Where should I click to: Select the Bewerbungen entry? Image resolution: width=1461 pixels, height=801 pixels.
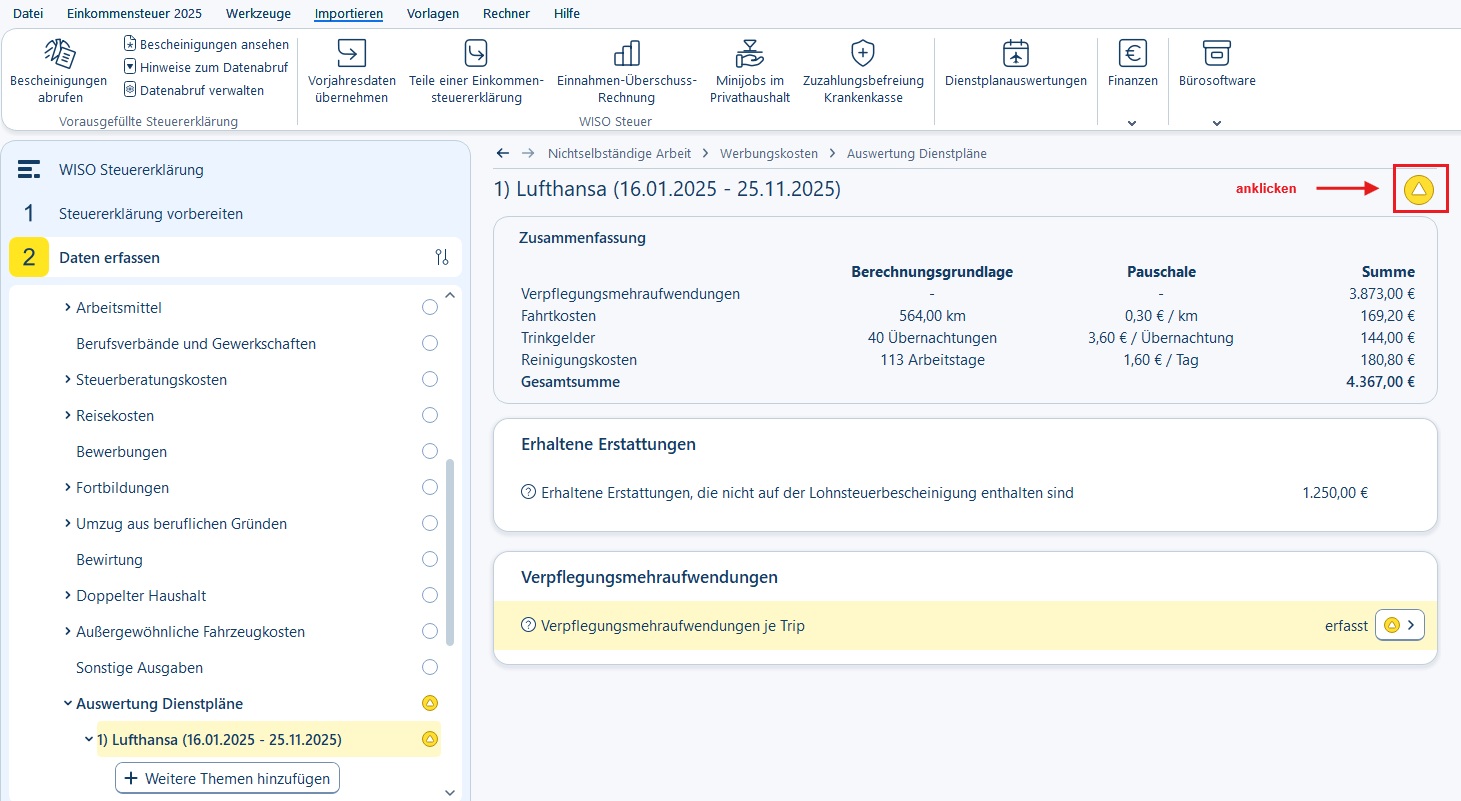122,451
